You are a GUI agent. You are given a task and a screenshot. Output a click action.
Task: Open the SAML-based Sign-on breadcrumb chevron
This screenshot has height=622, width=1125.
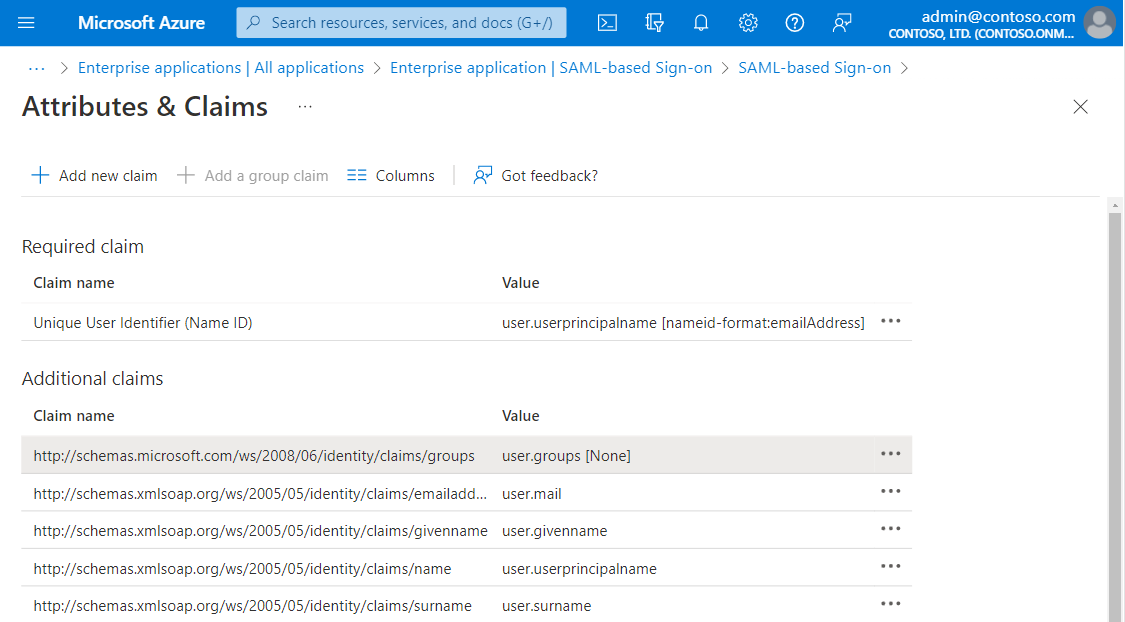point(906,67)
